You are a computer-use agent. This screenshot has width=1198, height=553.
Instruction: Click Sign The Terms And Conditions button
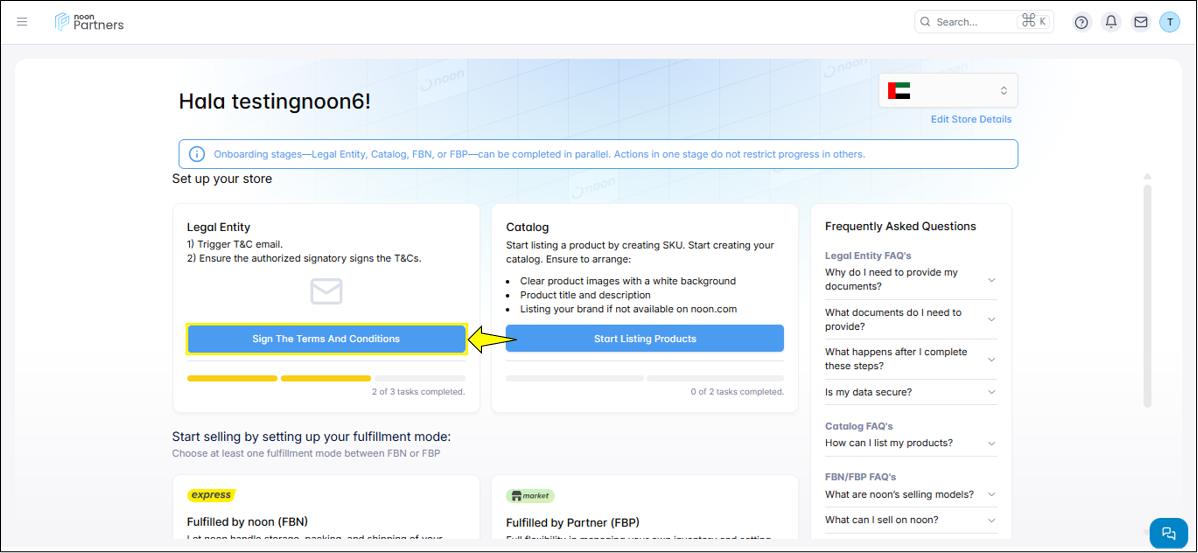pyautogui.click(x=326, y=339)
